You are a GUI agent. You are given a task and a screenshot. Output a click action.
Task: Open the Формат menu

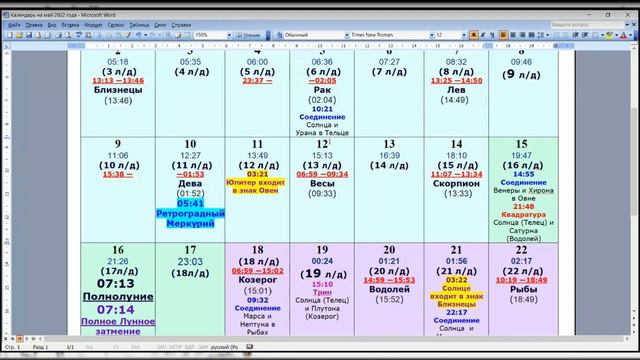pyautogui.click(x=93, y=25)
